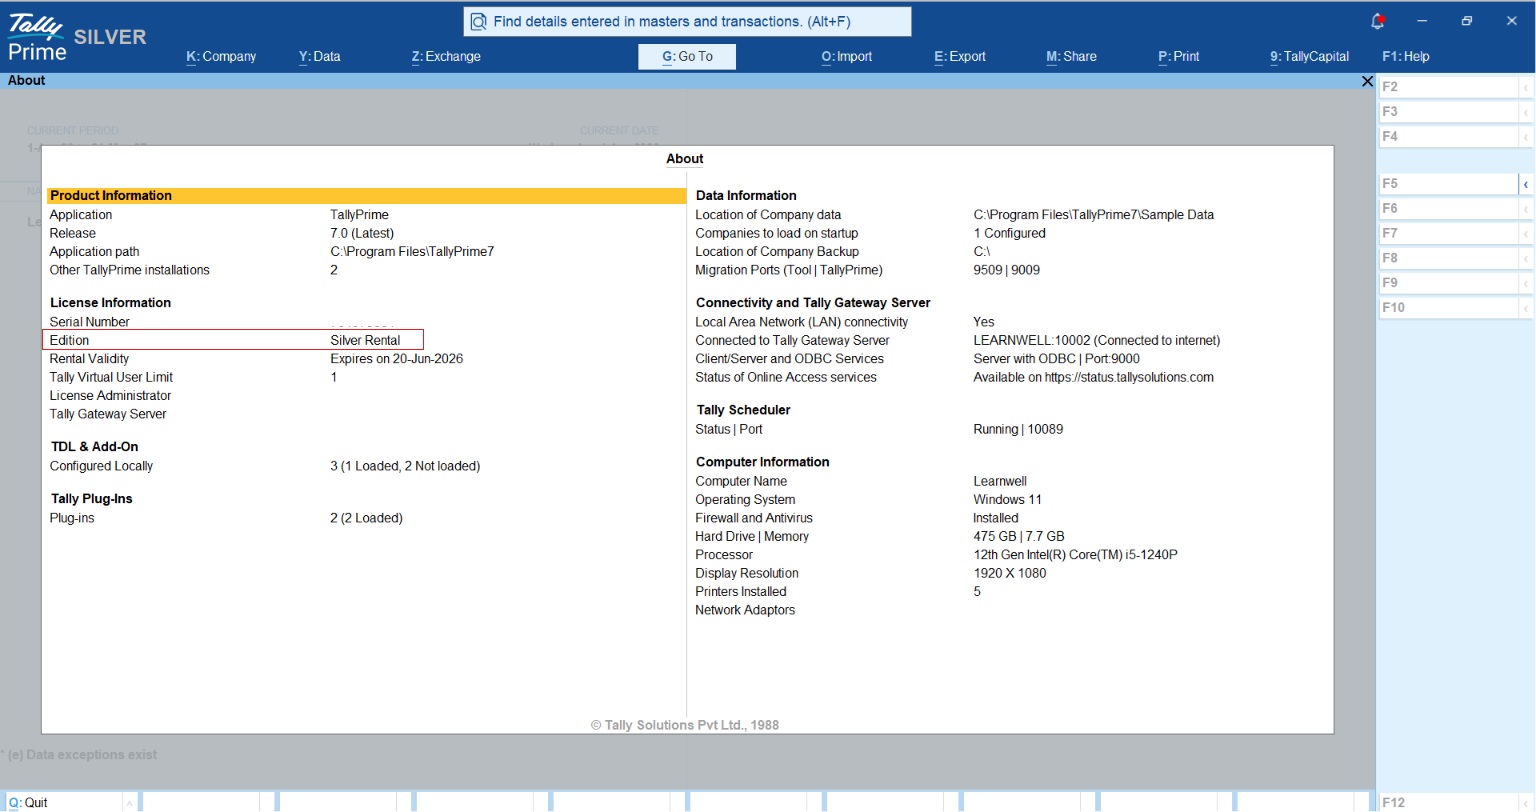1536x812 pixels.
Task: Click the 'Network Adaptors' label
Action: (x=745, y=610)
